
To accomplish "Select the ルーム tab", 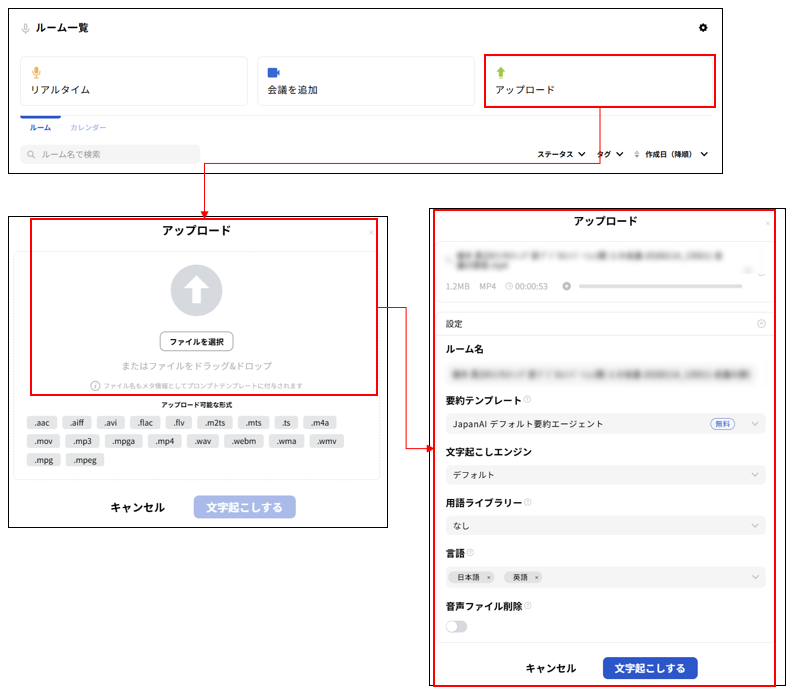I will 40,128.
